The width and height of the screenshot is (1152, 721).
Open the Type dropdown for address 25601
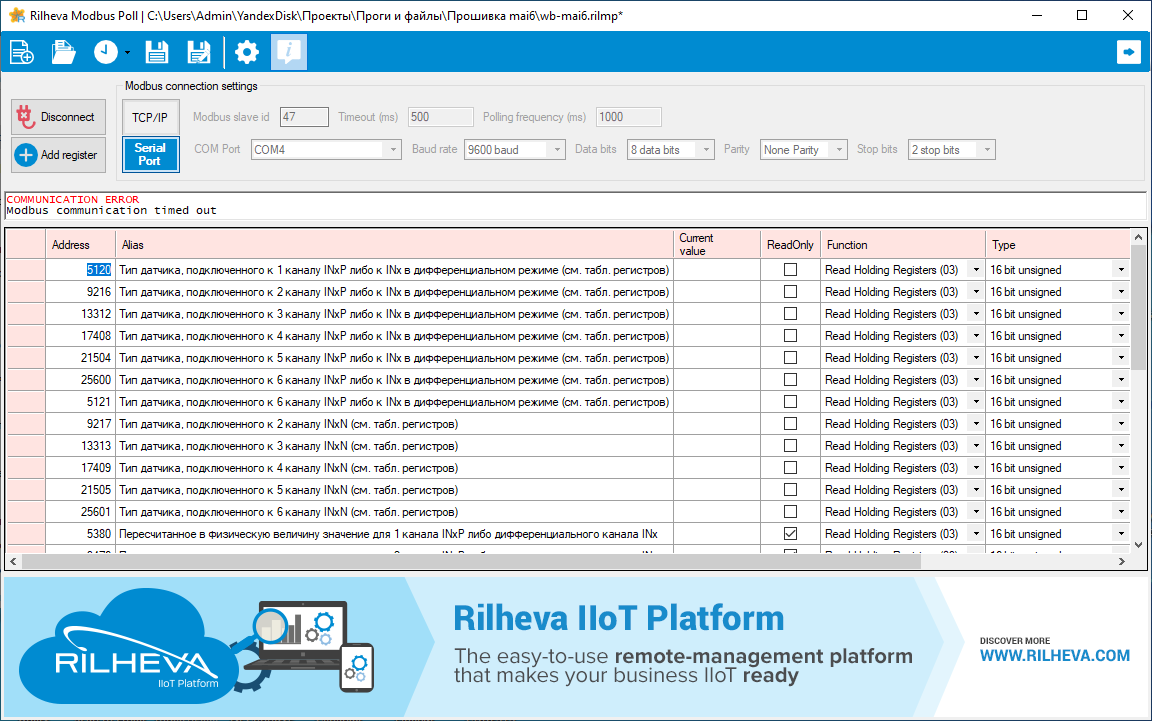(x=1120, y=512)
